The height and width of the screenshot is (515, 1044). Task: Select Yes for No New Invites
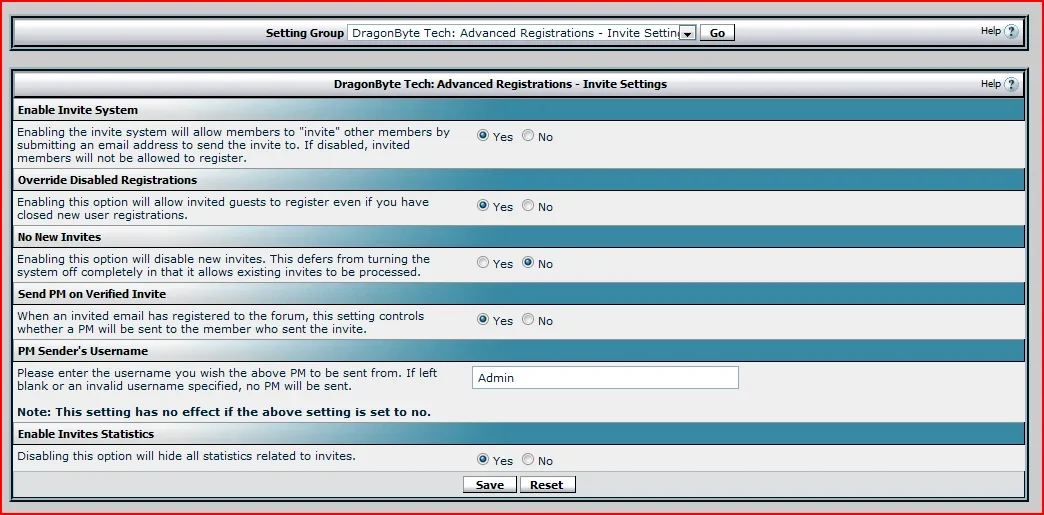coord(483,263)
